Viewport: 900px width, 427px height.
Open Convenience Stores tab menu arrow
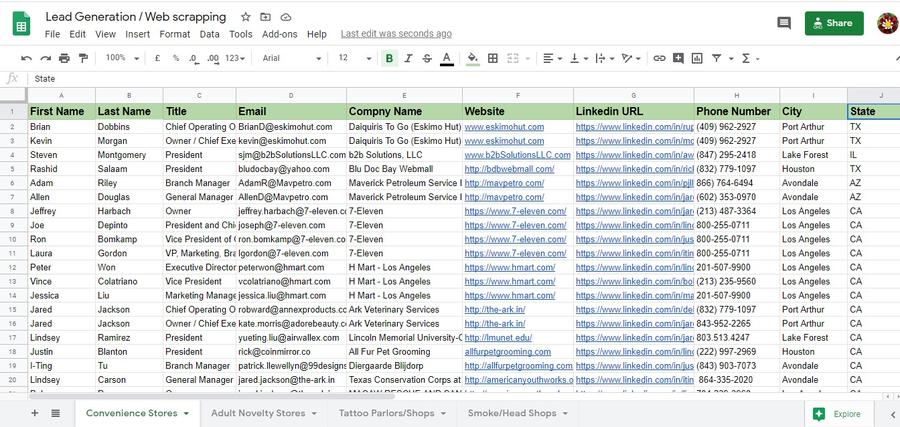click(x=186, y=413)
